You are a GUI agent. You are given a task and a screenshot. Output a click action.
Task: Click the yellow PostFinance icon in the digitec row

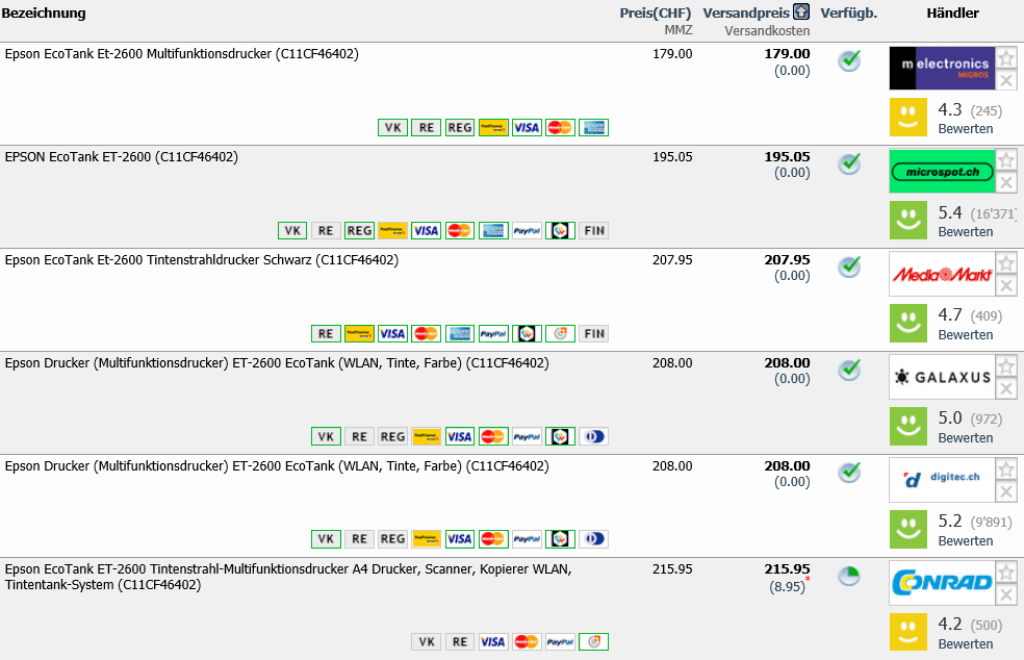tap(426, 539)
